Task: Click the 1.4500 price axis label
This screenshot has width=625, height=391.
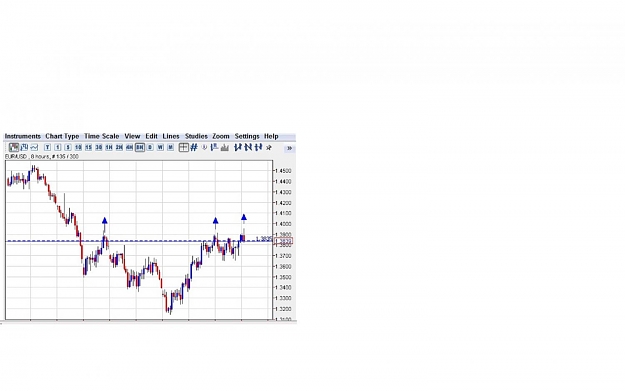Action: pos(283,171)
